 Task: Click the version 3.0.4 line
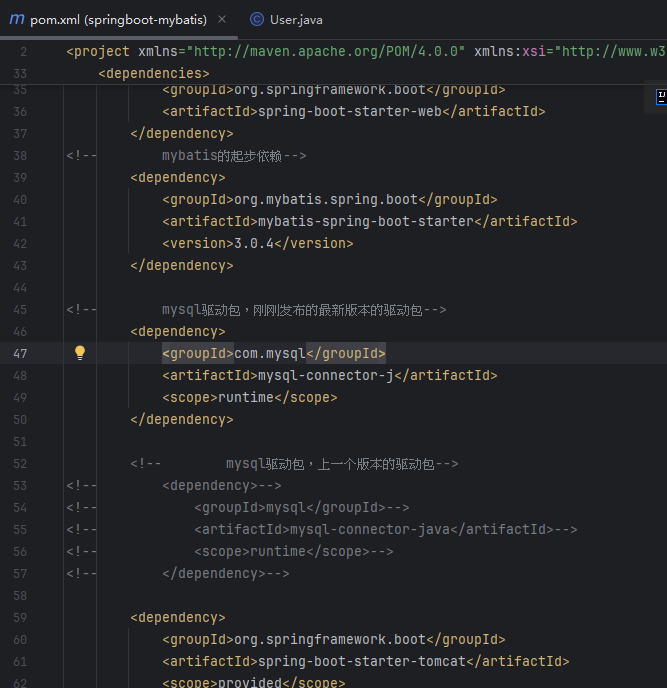258,244
